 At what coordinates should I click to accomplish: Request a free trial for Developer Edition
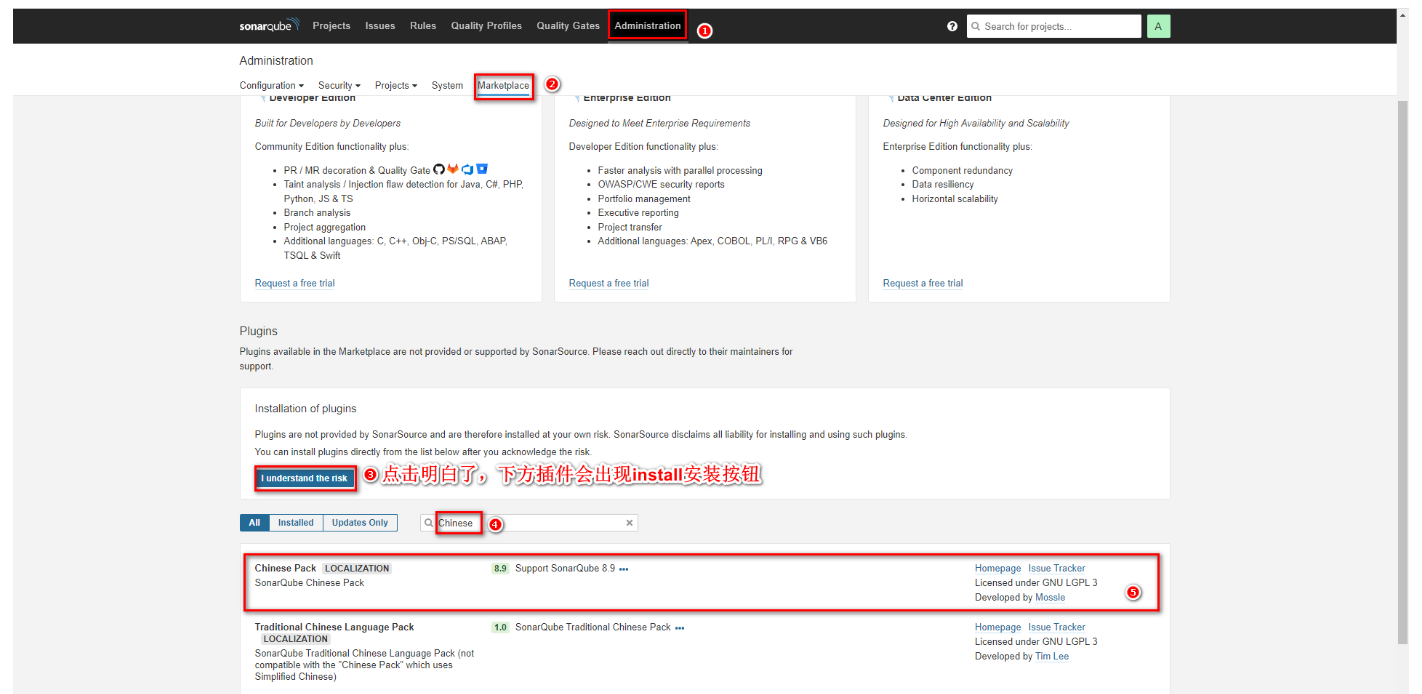[295, 284]
